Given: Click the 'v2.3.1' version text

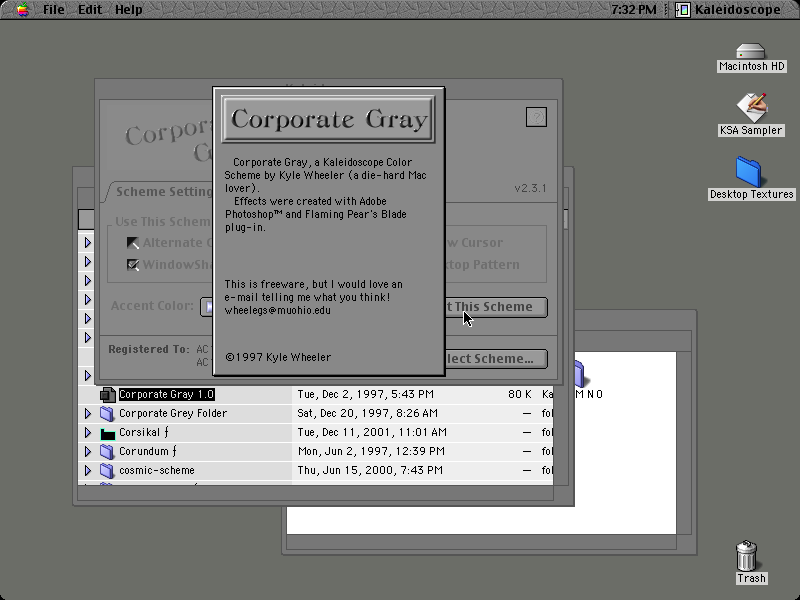Looking at the screenshot, I should (x=531, y=188).
